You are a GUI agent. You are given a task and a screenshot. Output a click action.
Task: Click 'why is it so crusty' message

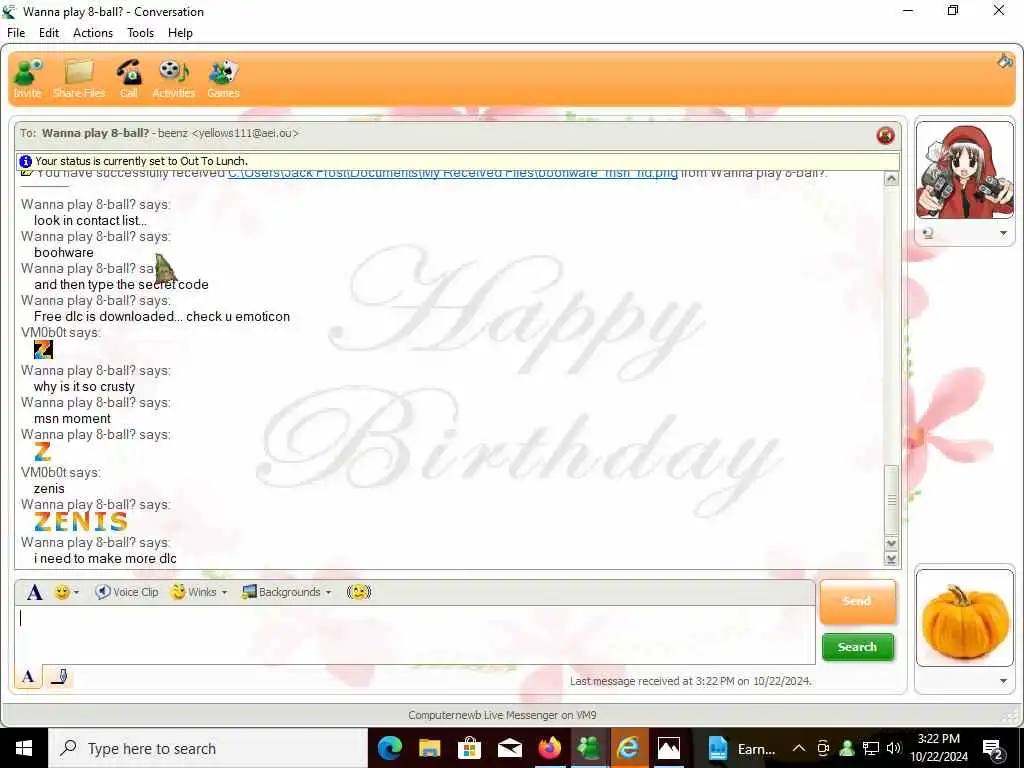(84, 387)
